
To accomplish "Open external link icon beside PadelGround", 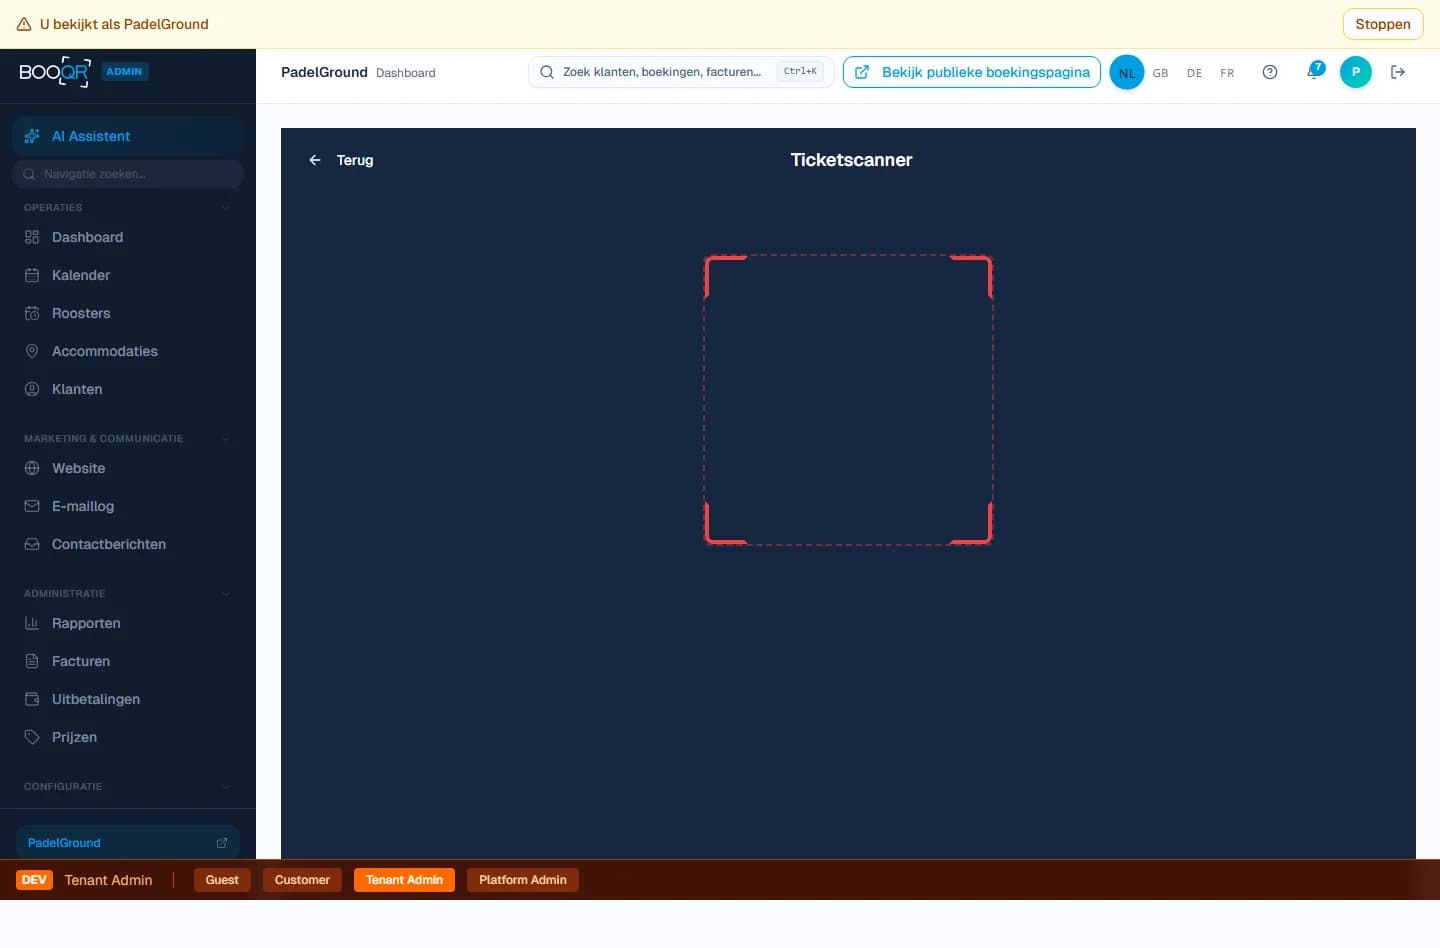I will click(x=222, y=843).
